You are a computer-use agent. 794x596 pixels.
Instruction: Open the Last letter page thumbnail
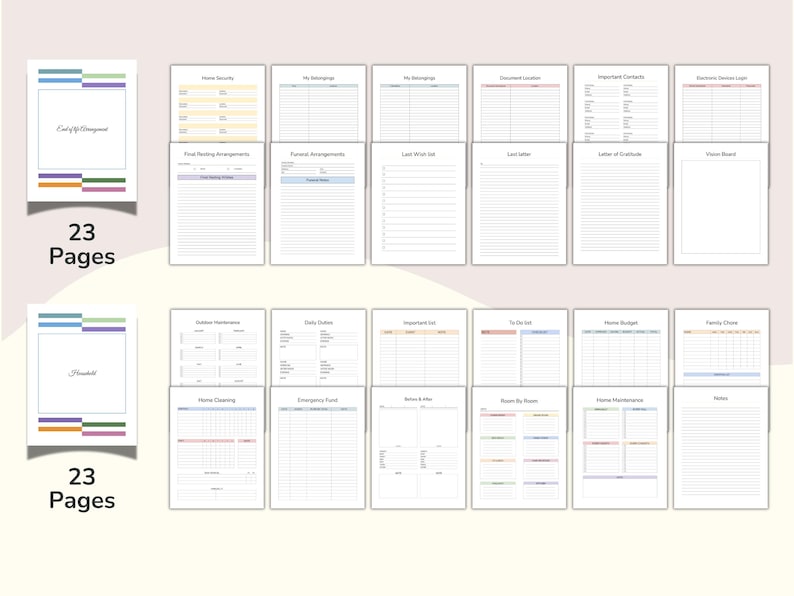pos(519,204)
